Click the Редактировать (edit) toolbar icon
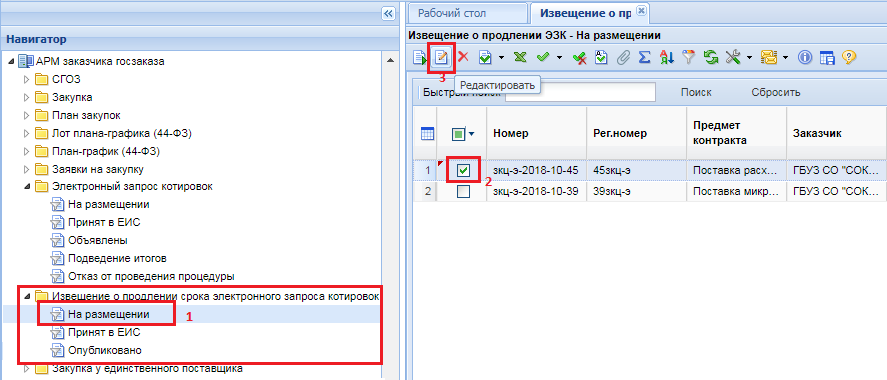 [x=441, y=57]
